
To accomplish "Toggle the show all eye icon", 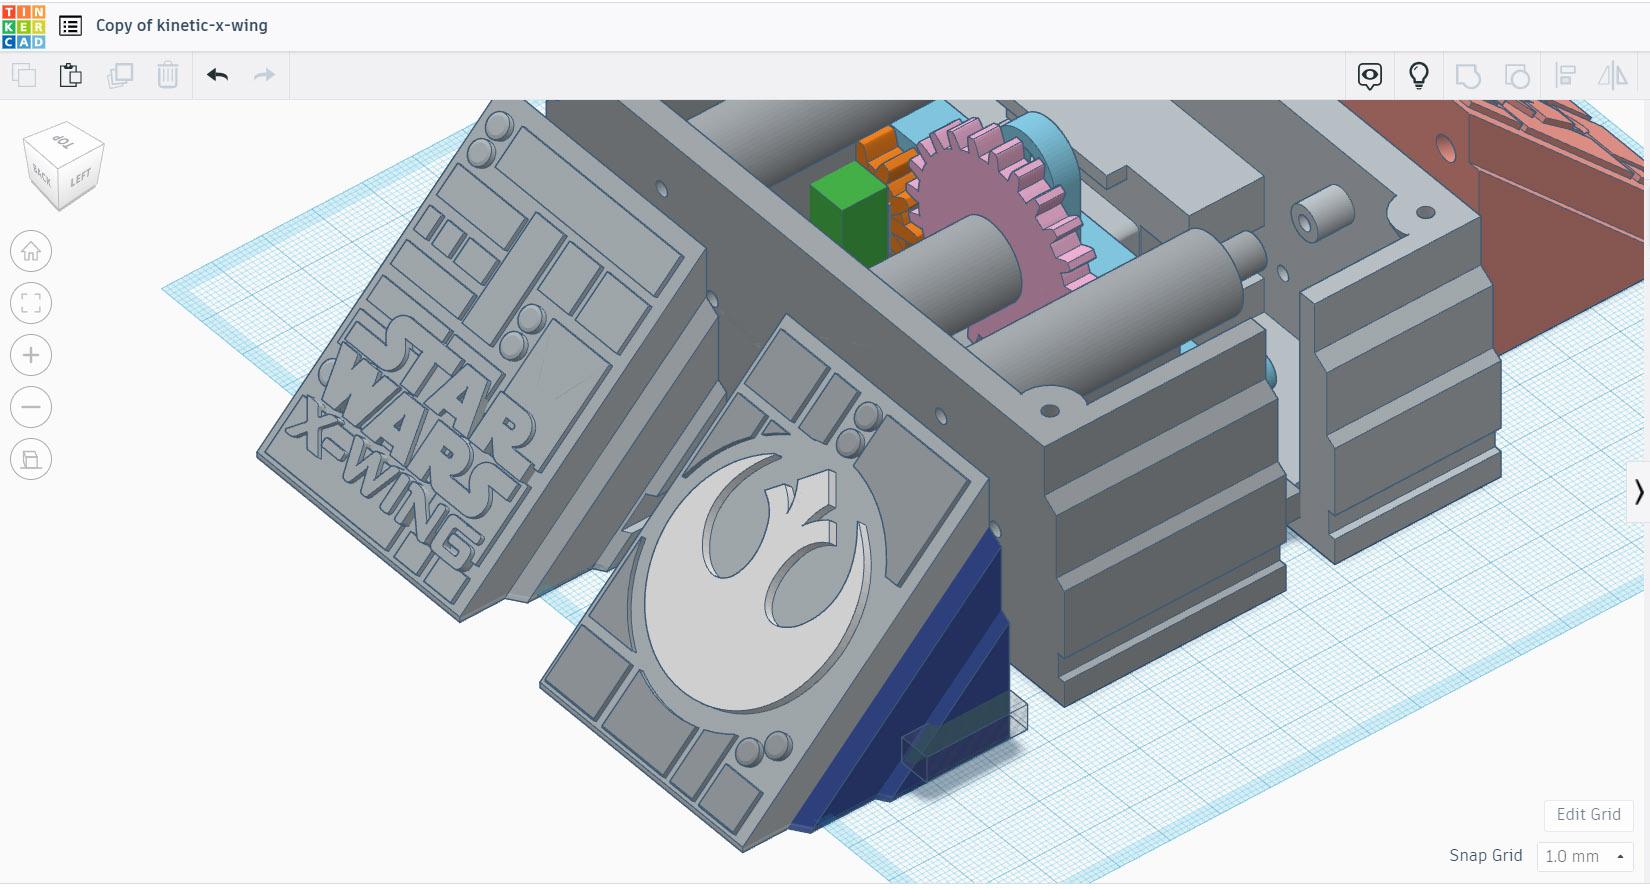I will pyautogui.click(x=1370, y=76).
